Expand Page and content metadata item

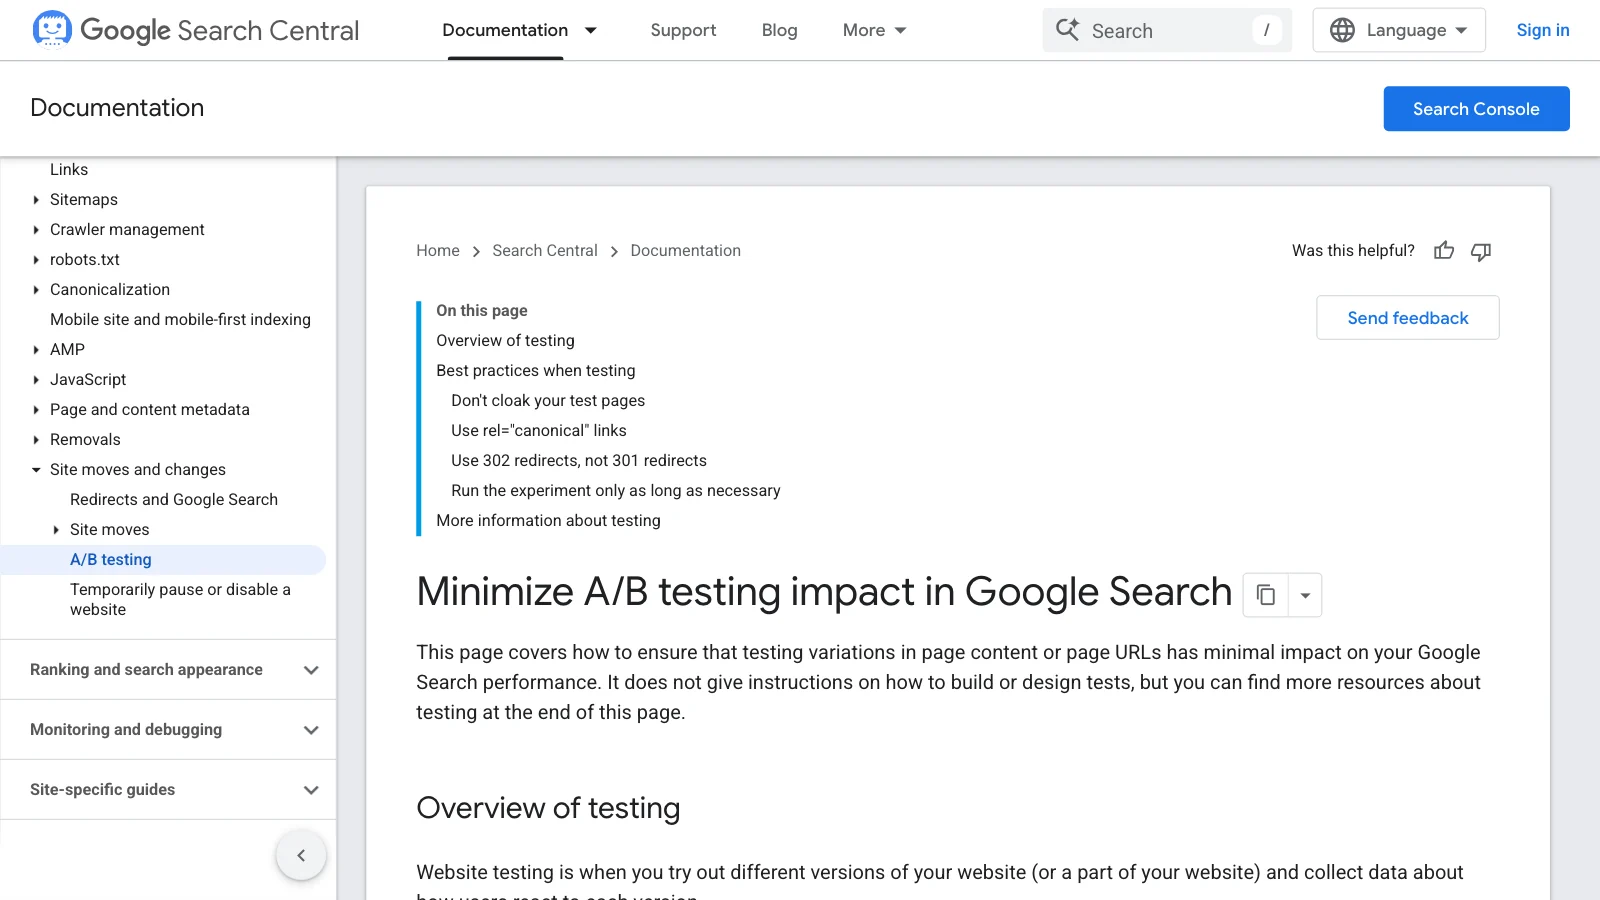(x=36, y=410)
